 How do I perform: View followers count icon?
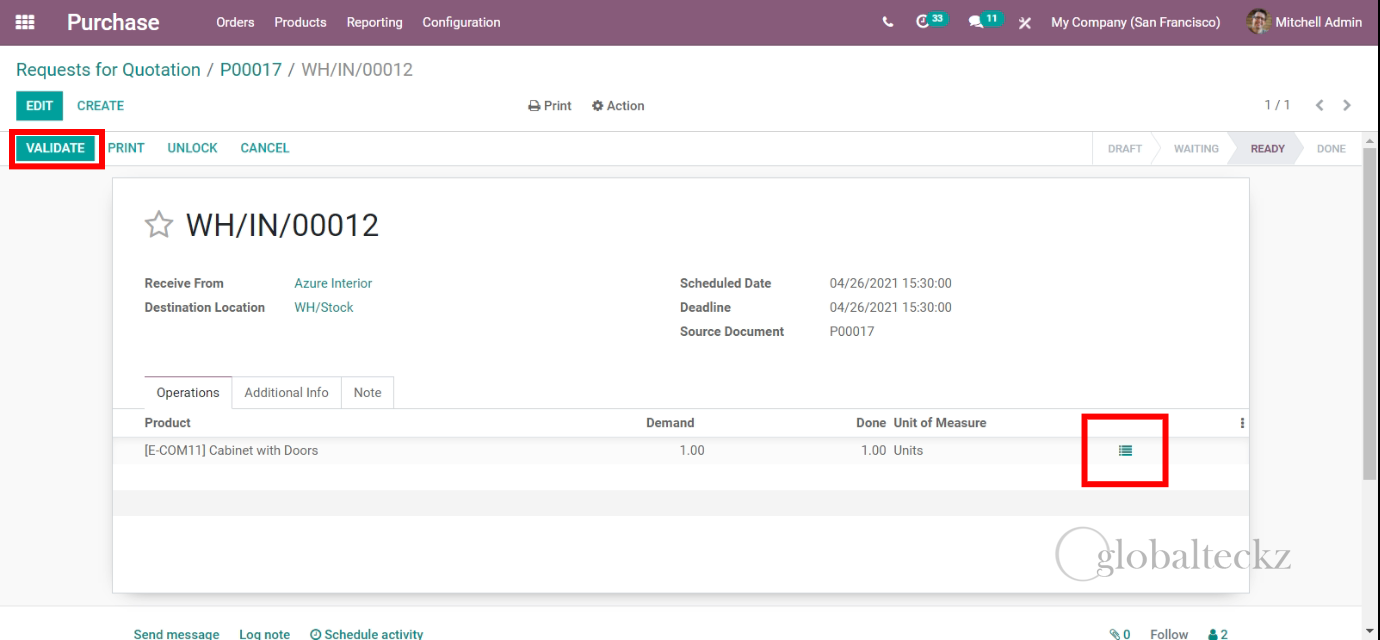(x=1218, y=634)
